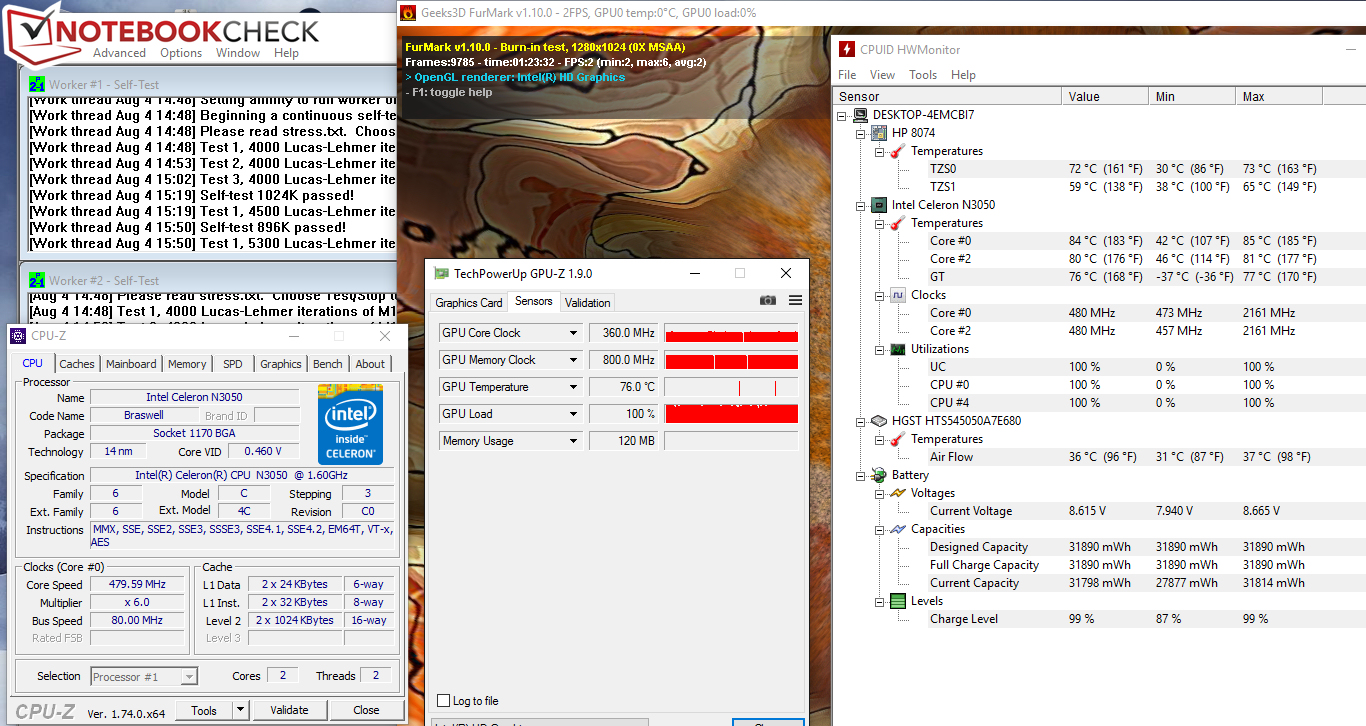The image size is (1366, 726).
Task: Click the Value column header in HWMonitor
Action: (x=1105, y=97)
